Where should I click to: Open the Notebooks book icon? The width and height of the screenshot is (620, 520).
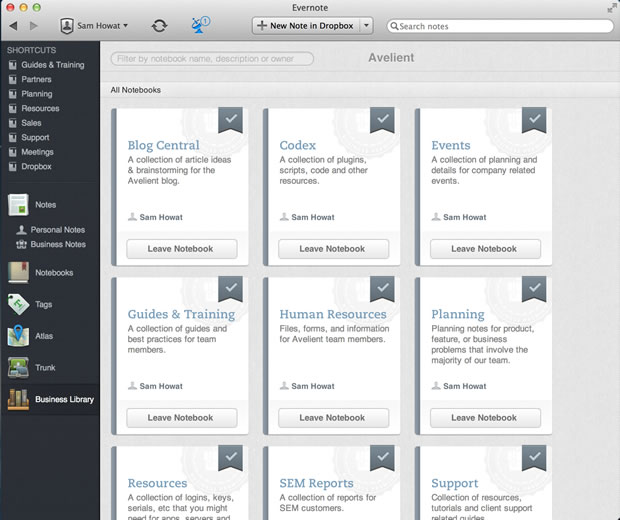pyautogui.click(x=18, y=272)
